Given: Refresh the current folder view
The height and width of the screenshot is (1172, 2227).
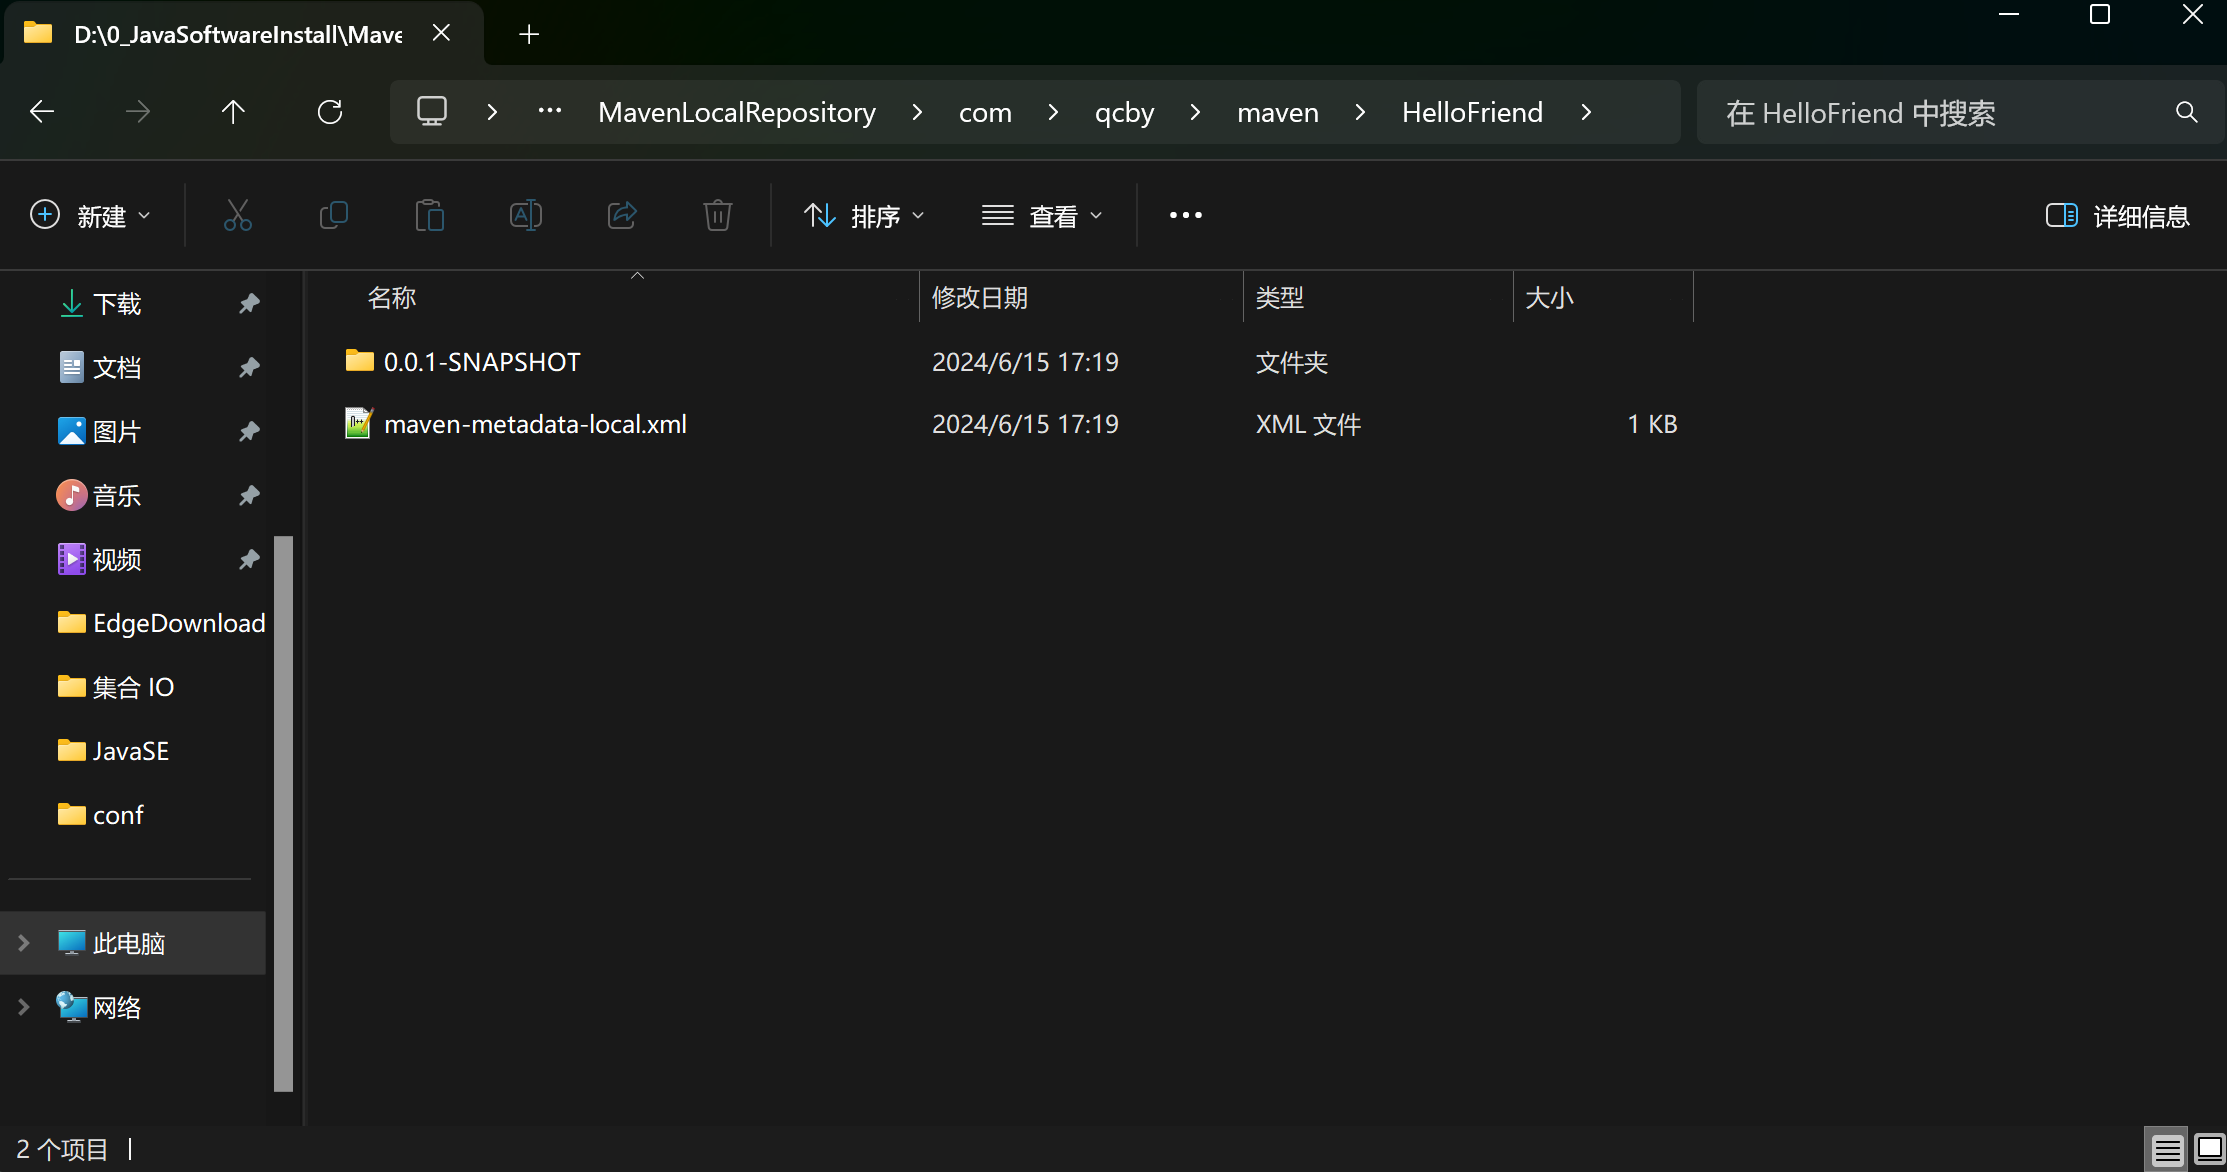Looking at the screenshot, I should point(330,112).
